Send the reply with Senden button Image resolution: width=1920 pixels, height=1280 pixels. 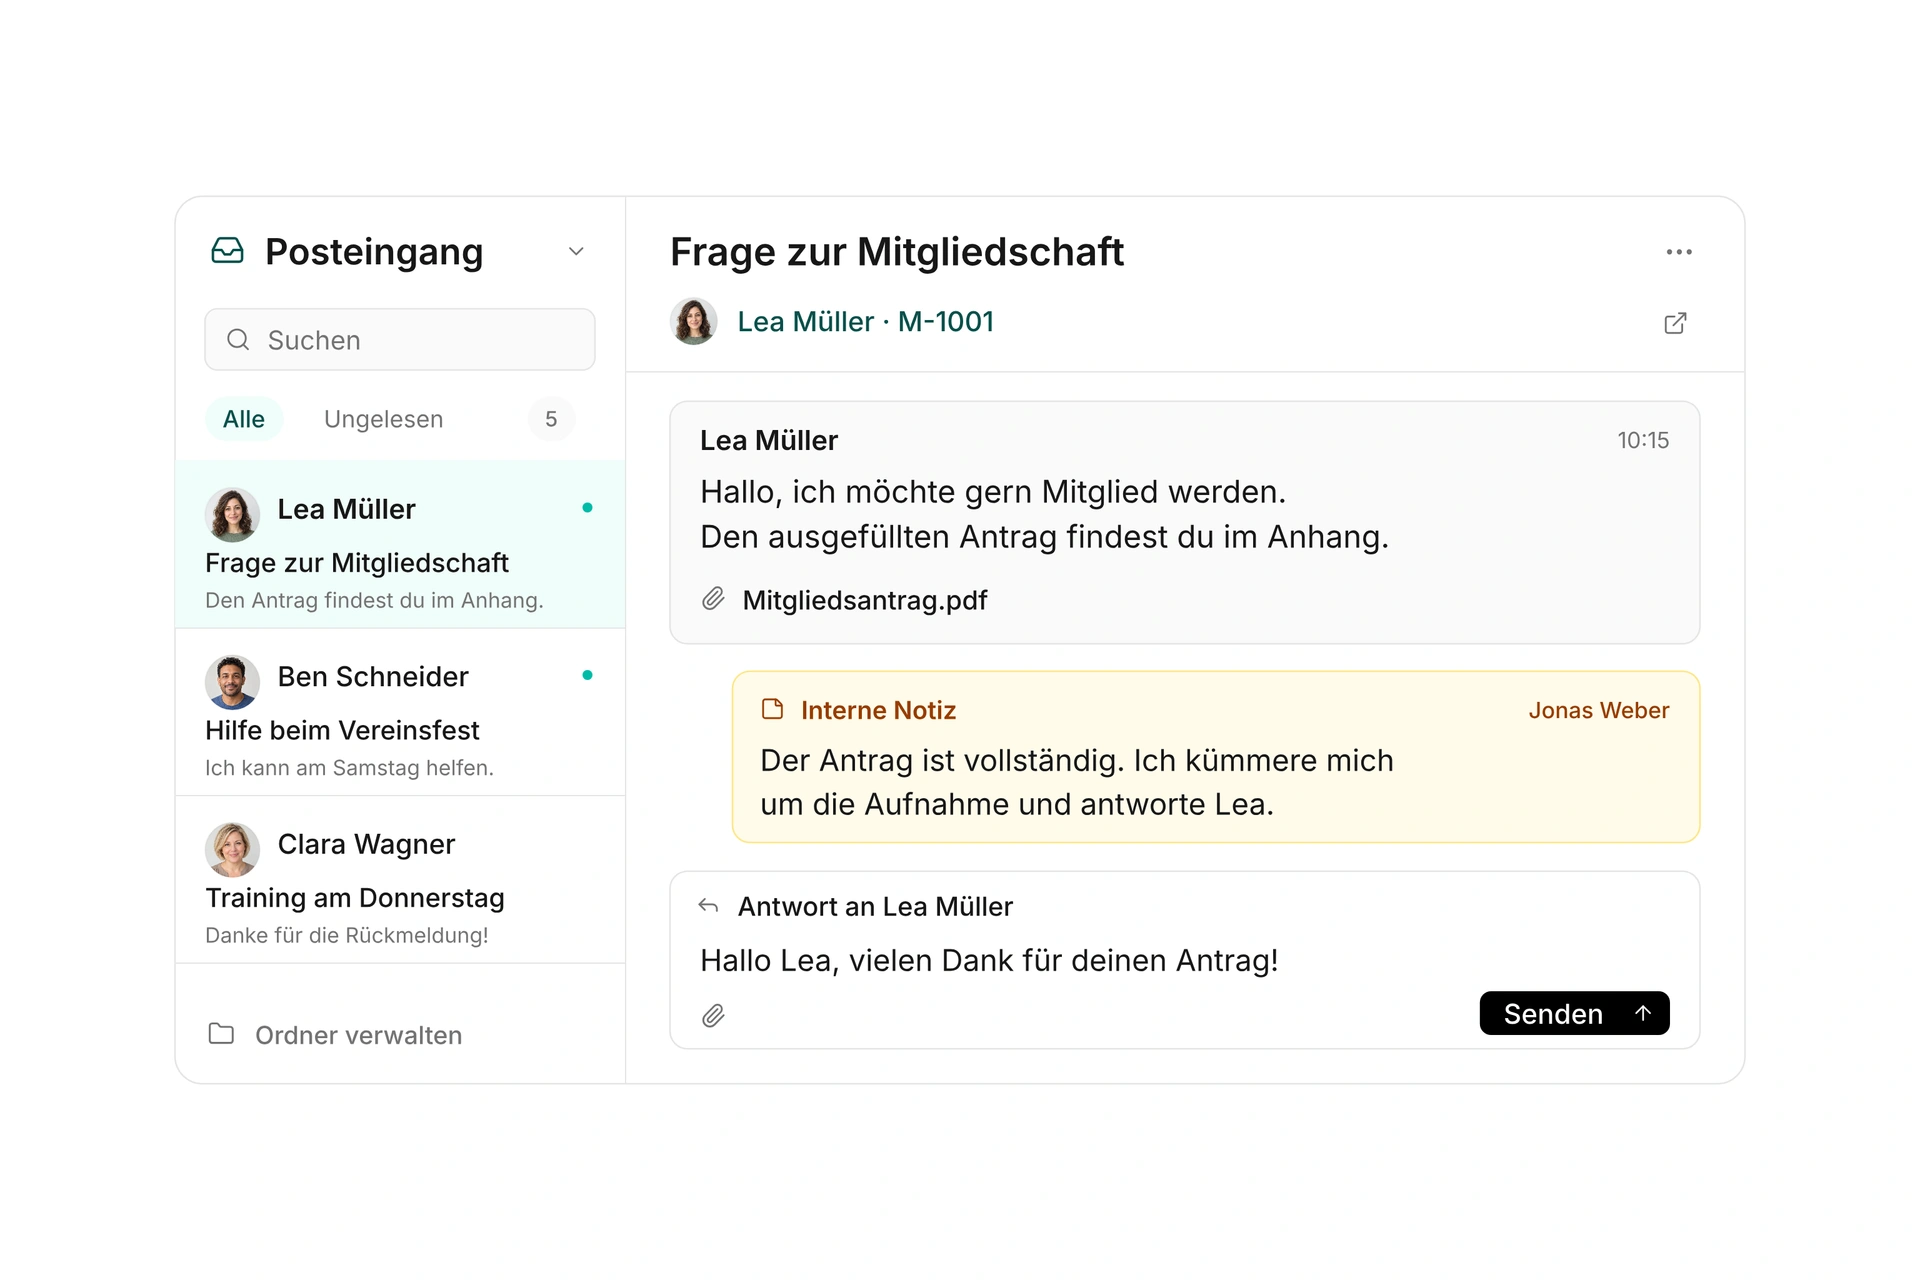point(1574,1013)
